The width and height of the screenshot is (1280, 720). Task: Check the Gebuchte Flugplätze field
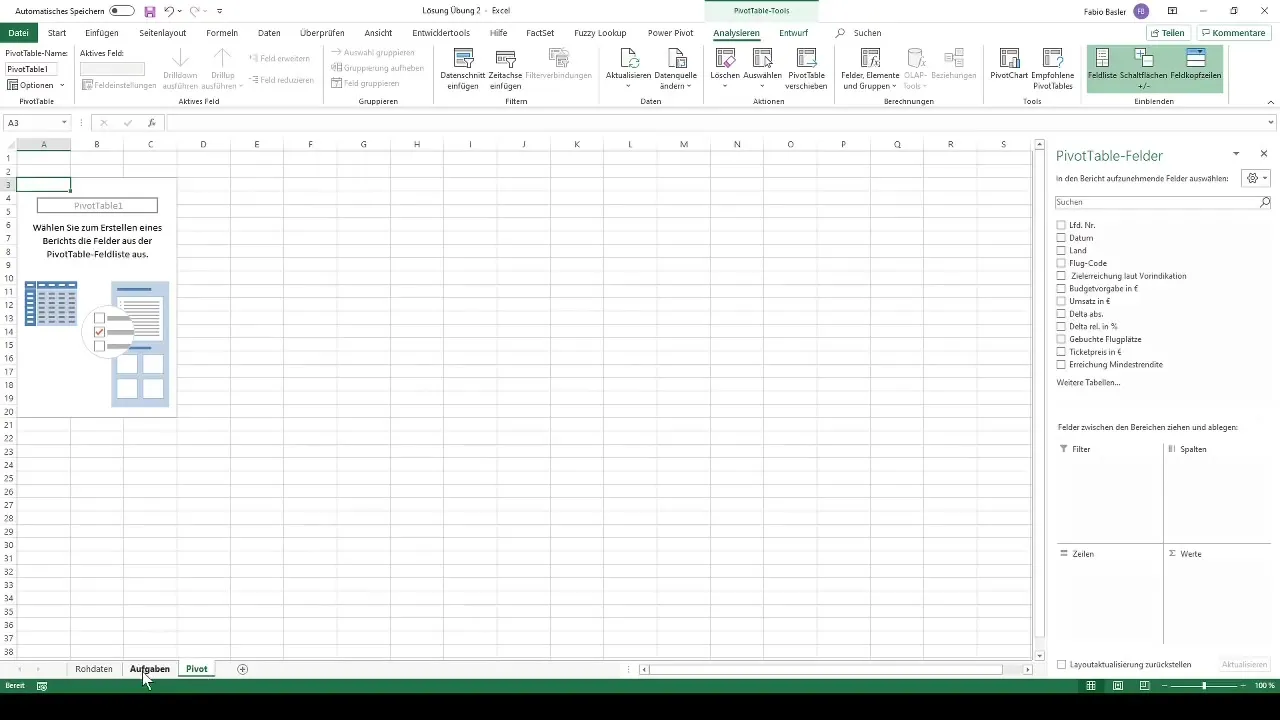click(x=1061, y=339)
